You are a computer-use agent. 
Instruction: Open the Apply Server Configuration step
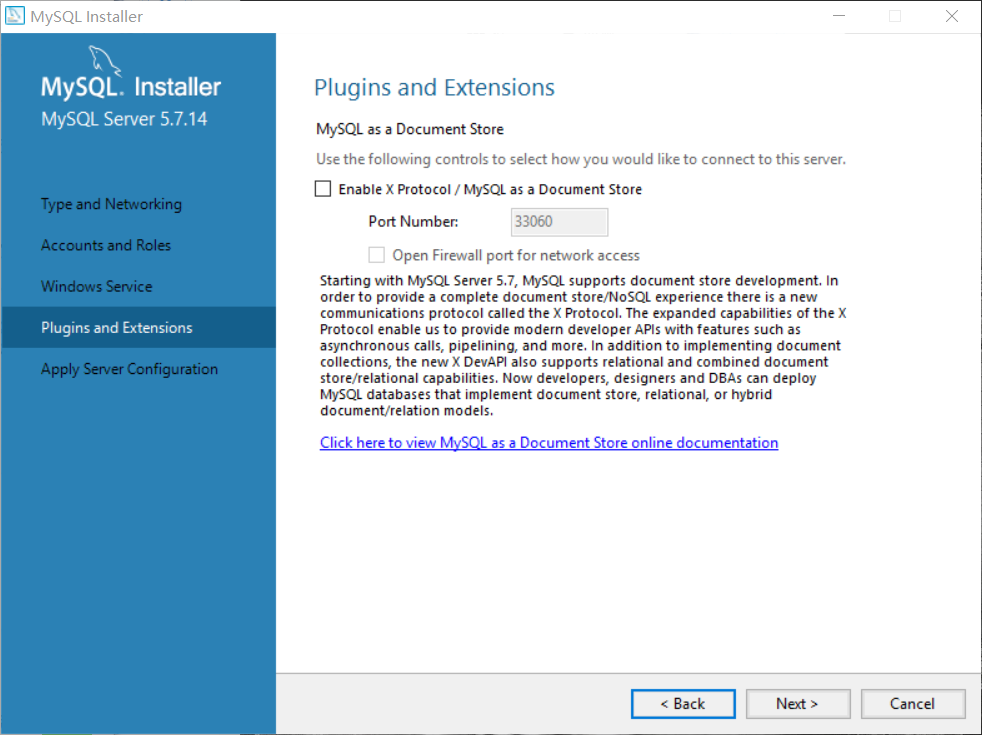pyautogui.click(x=129, y=368)
